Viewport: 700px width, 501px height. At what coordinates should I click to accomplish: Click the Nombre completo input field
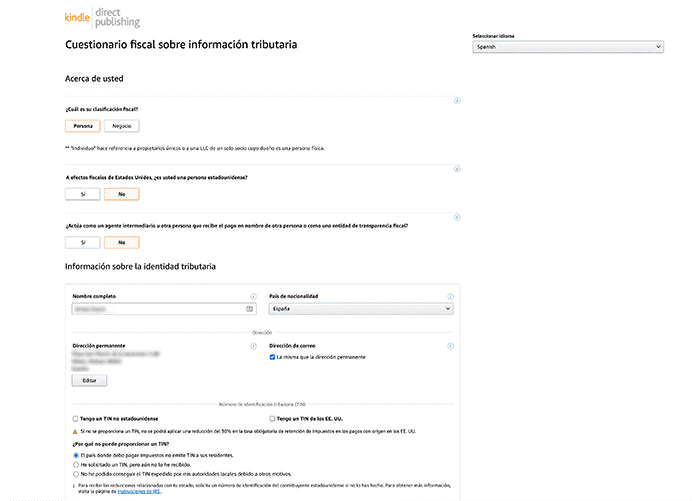(x=164, y=309)
